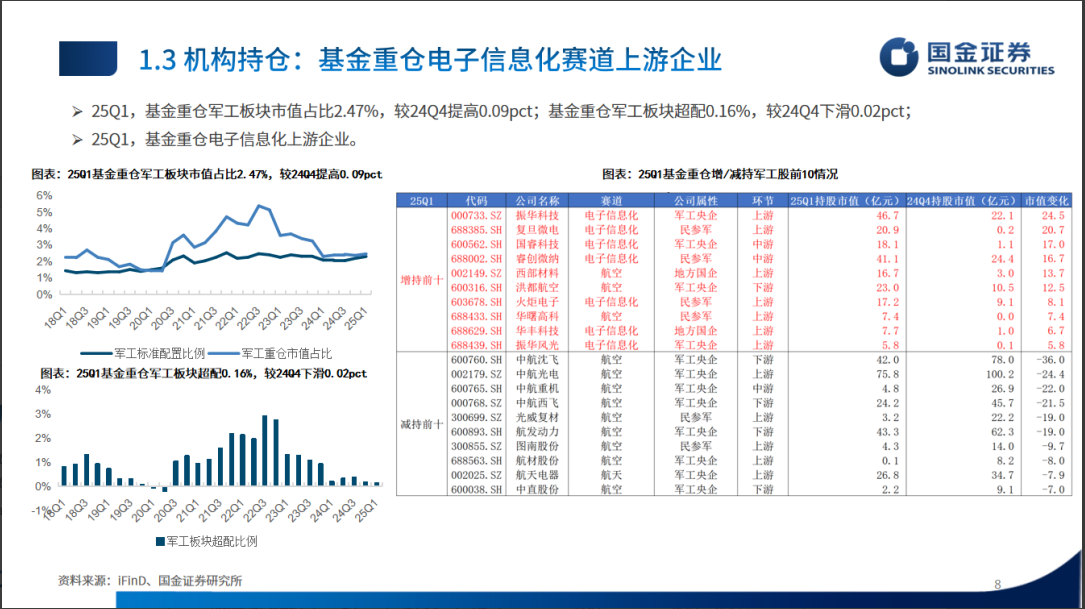
Task: Click the 资料来源 source footnote
Action: pyautogui.click(x=150, y=580)
